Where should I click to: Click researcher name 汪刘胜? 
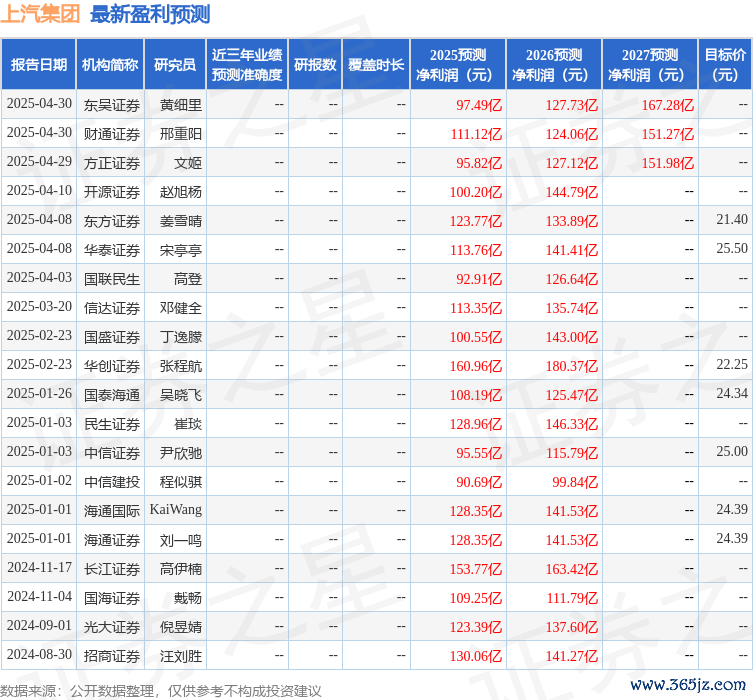tap(181, 656)
